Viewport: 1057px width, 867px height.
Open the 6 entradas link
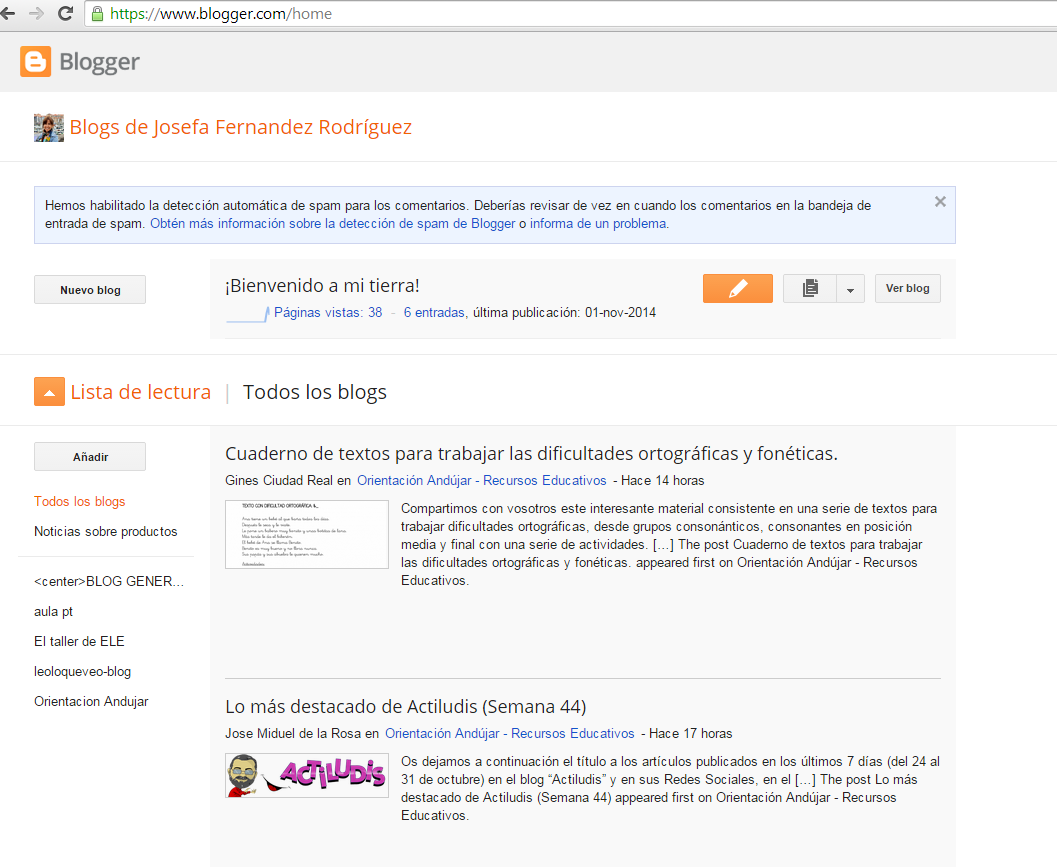tap(434, 313)
